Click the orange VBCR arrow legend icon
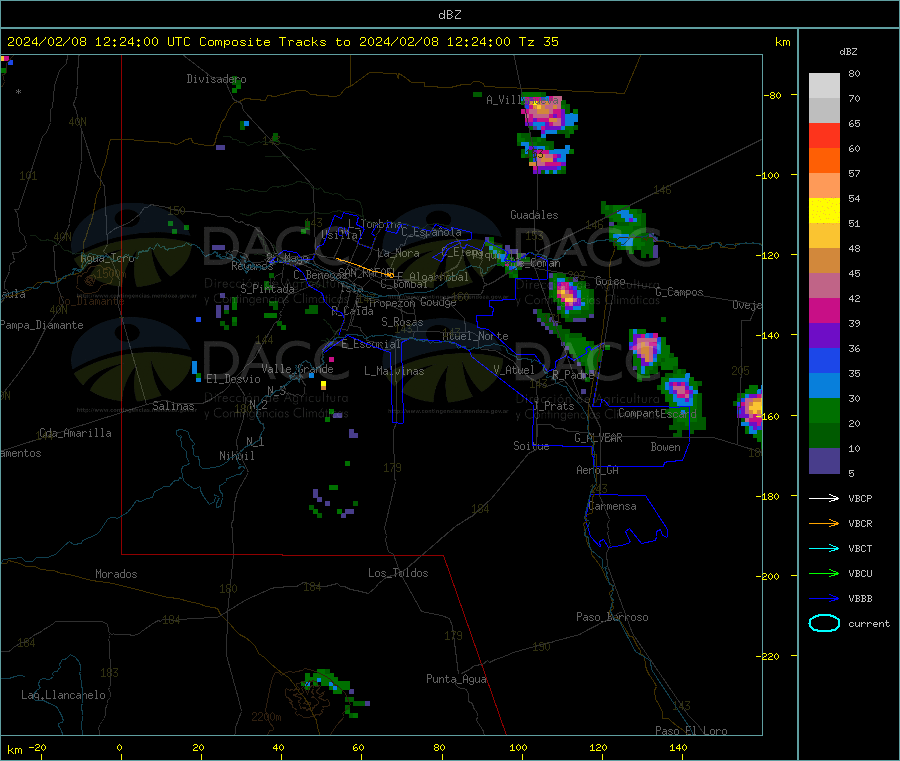 click(824, 523)
